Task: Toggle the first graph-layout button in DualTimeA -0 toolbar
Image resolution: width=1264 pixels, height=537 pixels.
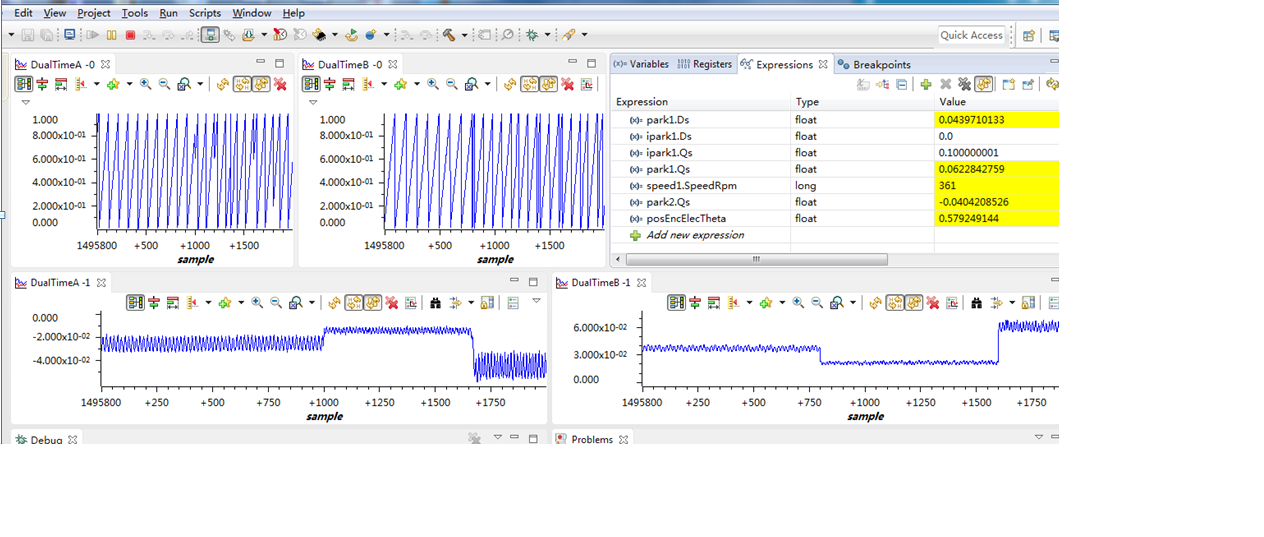Action: click(x=22, y=84)
